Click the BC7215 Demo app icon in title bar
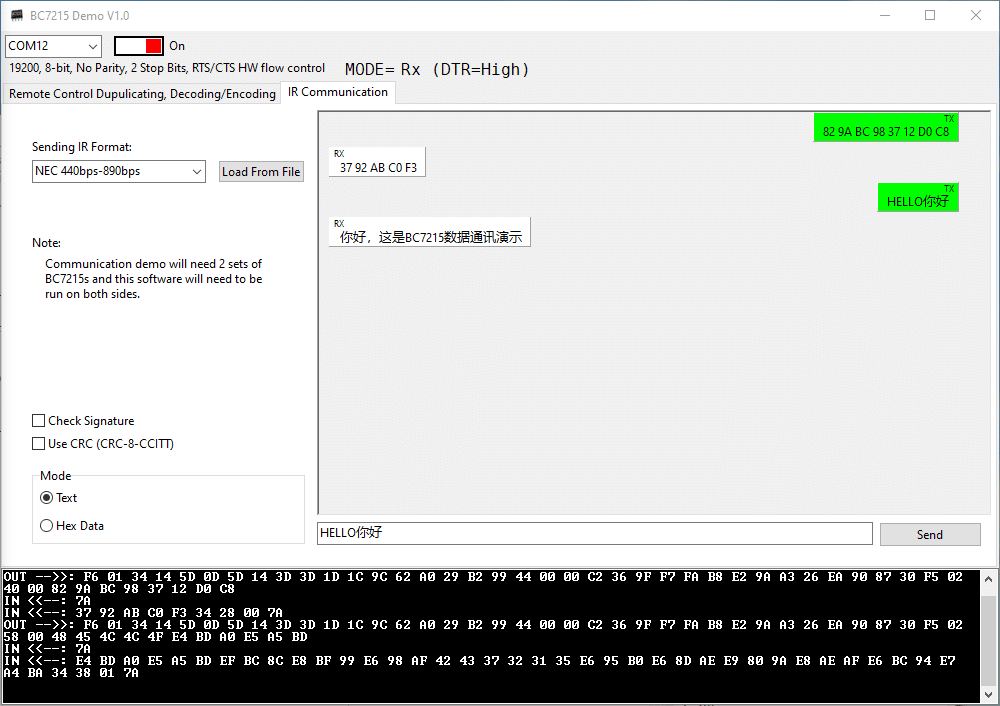 pos(17,15)
